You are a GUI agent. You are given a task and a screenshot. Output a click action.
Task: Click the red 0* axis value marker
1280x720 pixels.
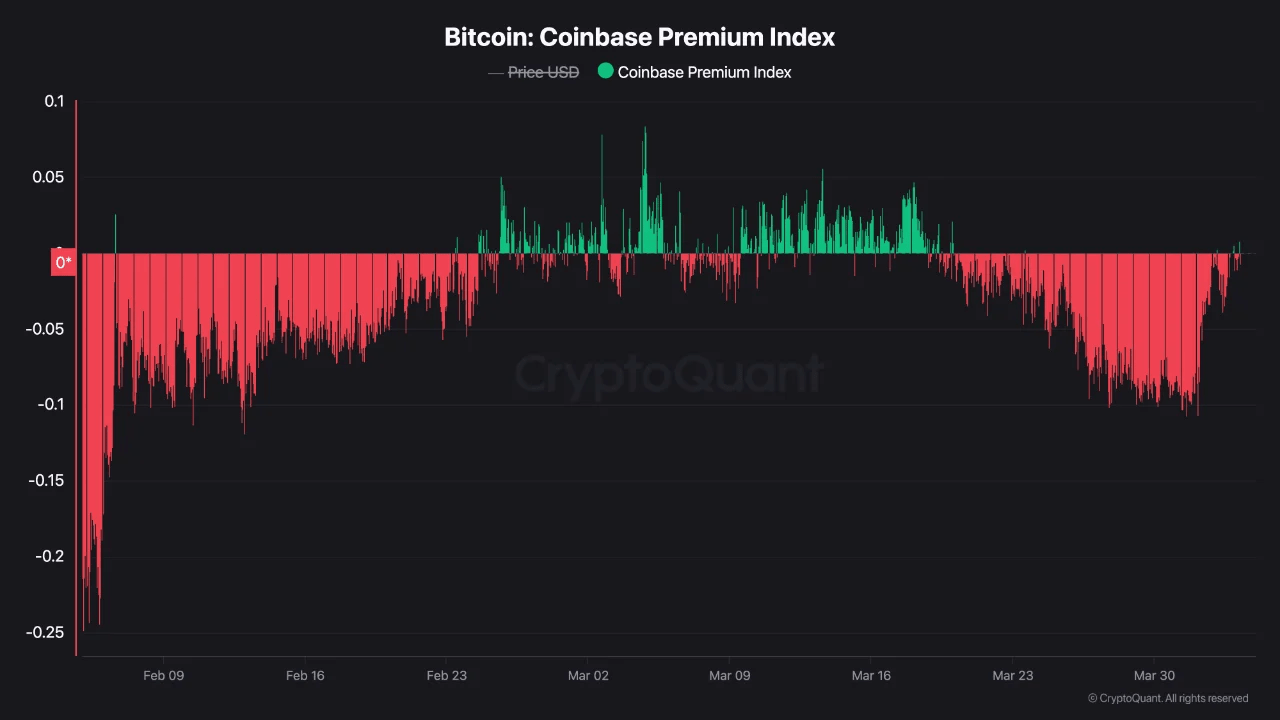point(63,263)
